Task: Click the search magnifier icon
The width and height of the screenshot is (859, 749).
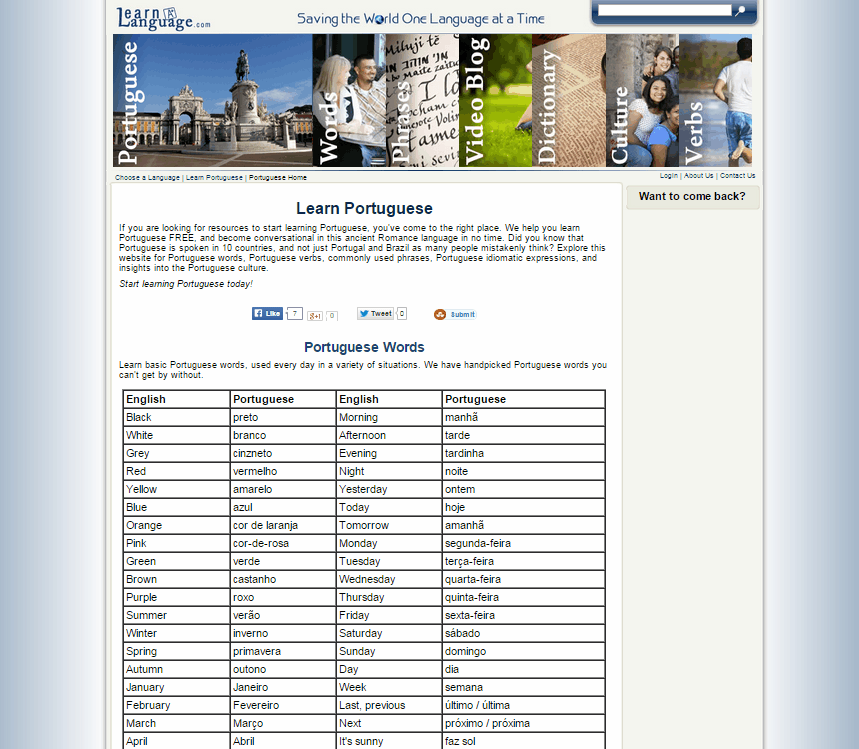Action: click(x=740, y=10)
